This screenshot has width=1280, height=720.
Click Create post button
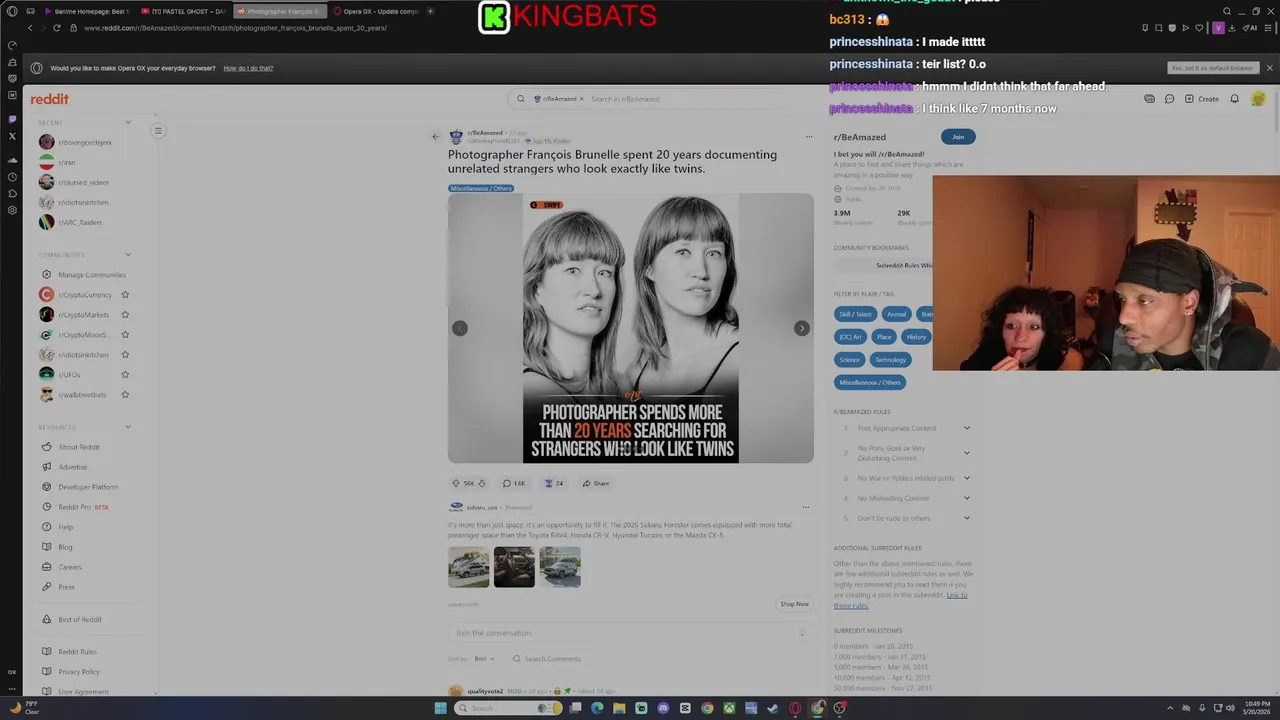point(1202,99)
